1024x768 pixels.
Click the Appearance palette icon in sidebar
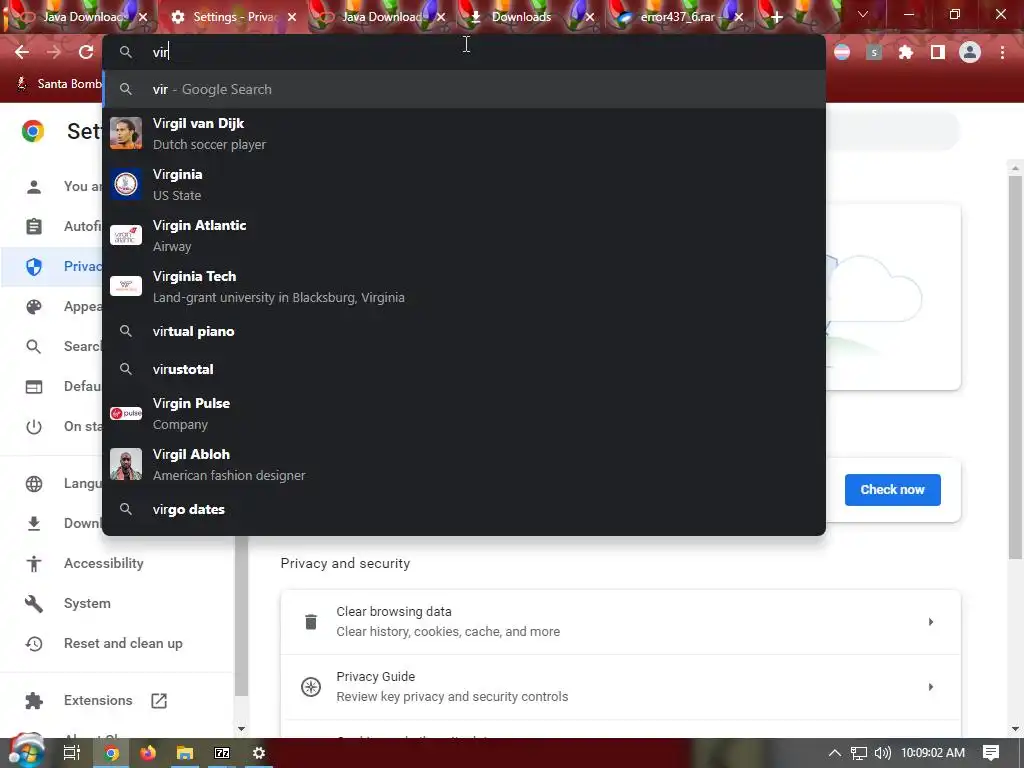[x=34, y=307]
